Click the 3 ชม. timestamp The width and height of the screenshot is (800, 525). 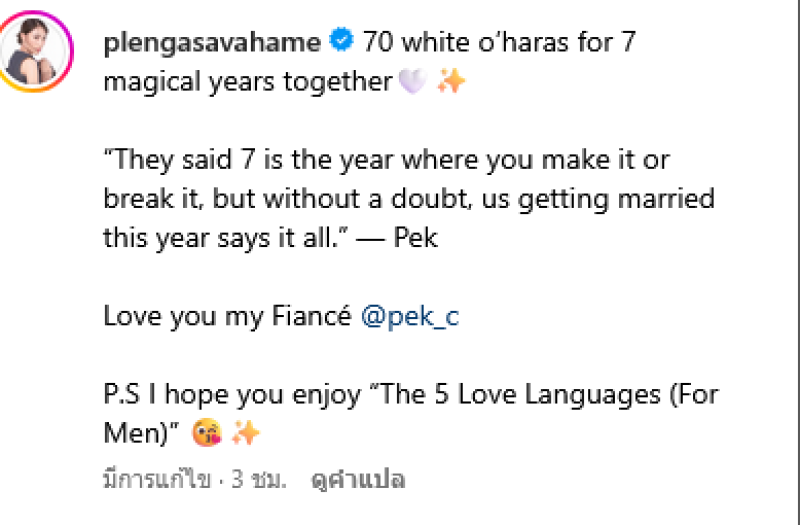(x=258, y=481)
